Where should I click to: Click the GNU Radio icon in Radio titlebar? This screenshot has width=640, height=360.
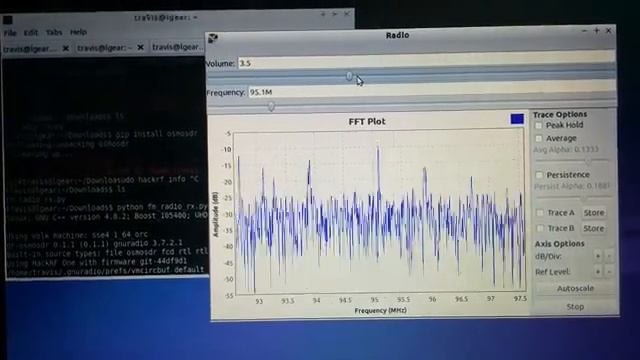213,38
